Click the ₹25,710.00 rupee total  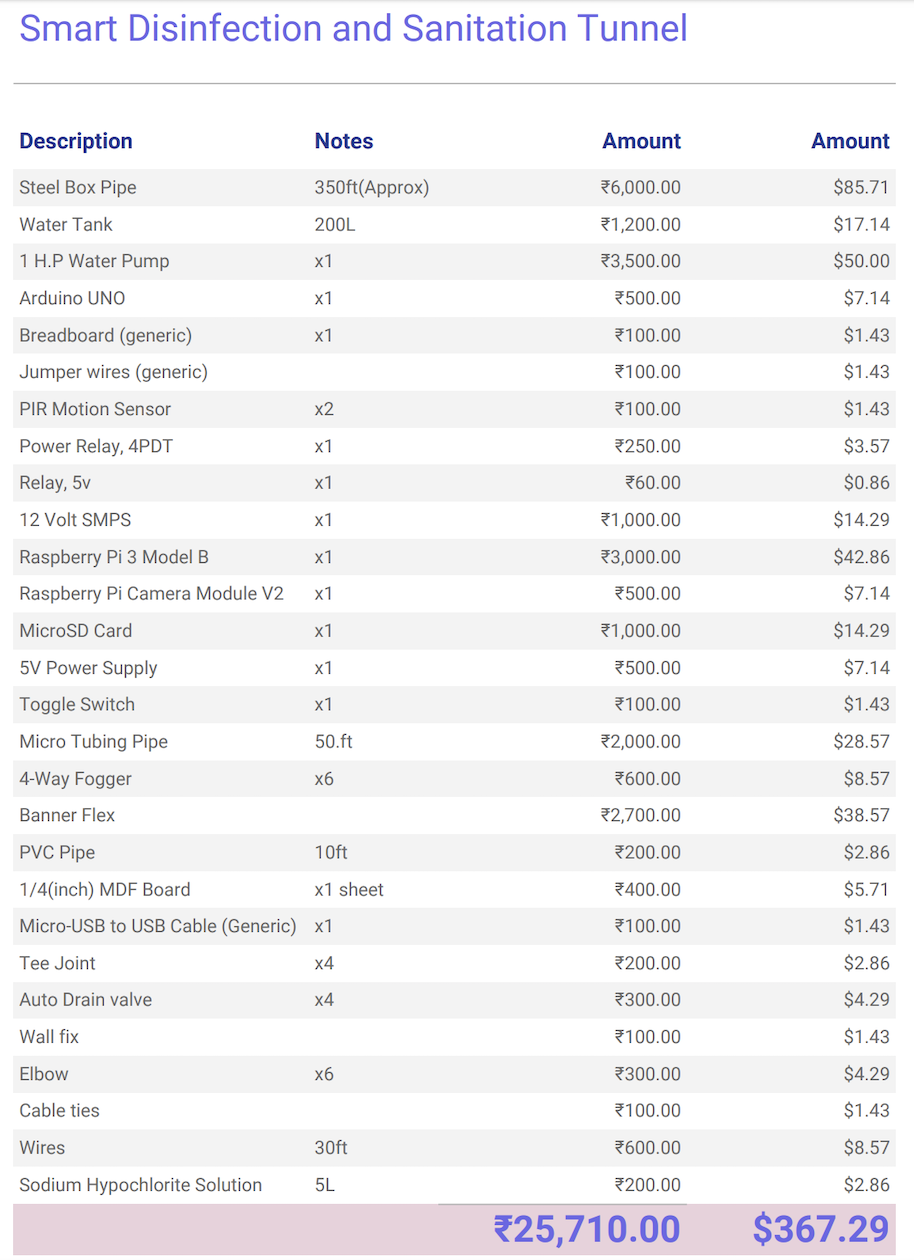tap(587, 1229)
